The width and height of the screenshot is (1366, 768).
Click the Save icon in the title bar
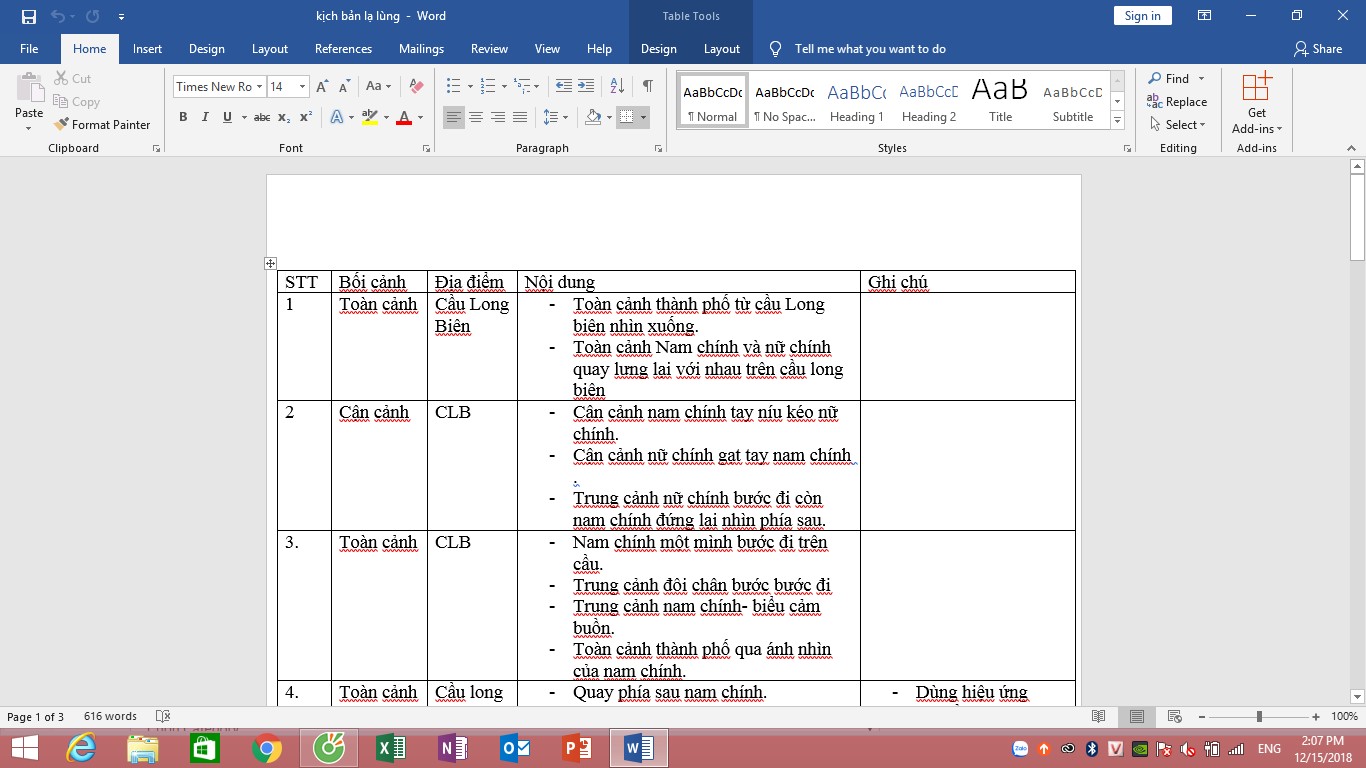[x=28, y=16]
